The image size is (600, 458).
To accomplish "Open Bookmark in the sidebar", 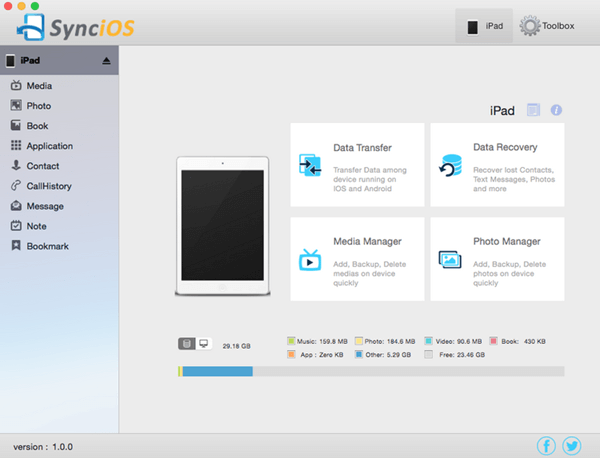I will click(x=47, y=246).
